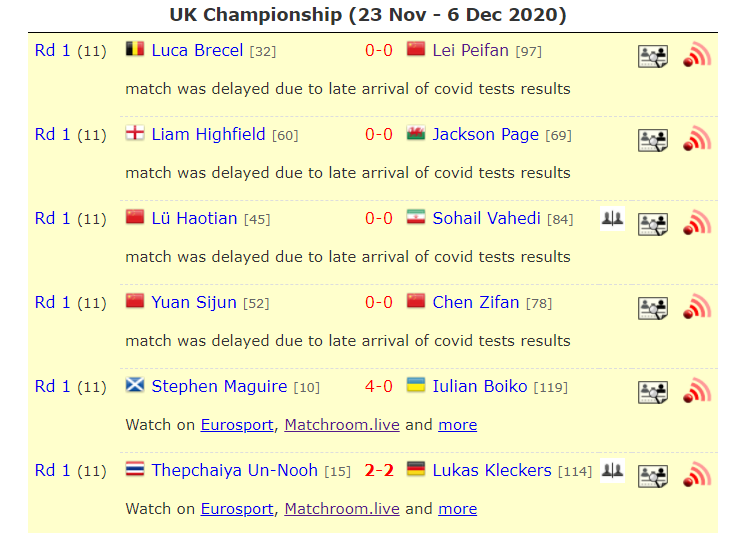Open Luca Brecel player profile

pyautogui.click(x=197, y=50)
